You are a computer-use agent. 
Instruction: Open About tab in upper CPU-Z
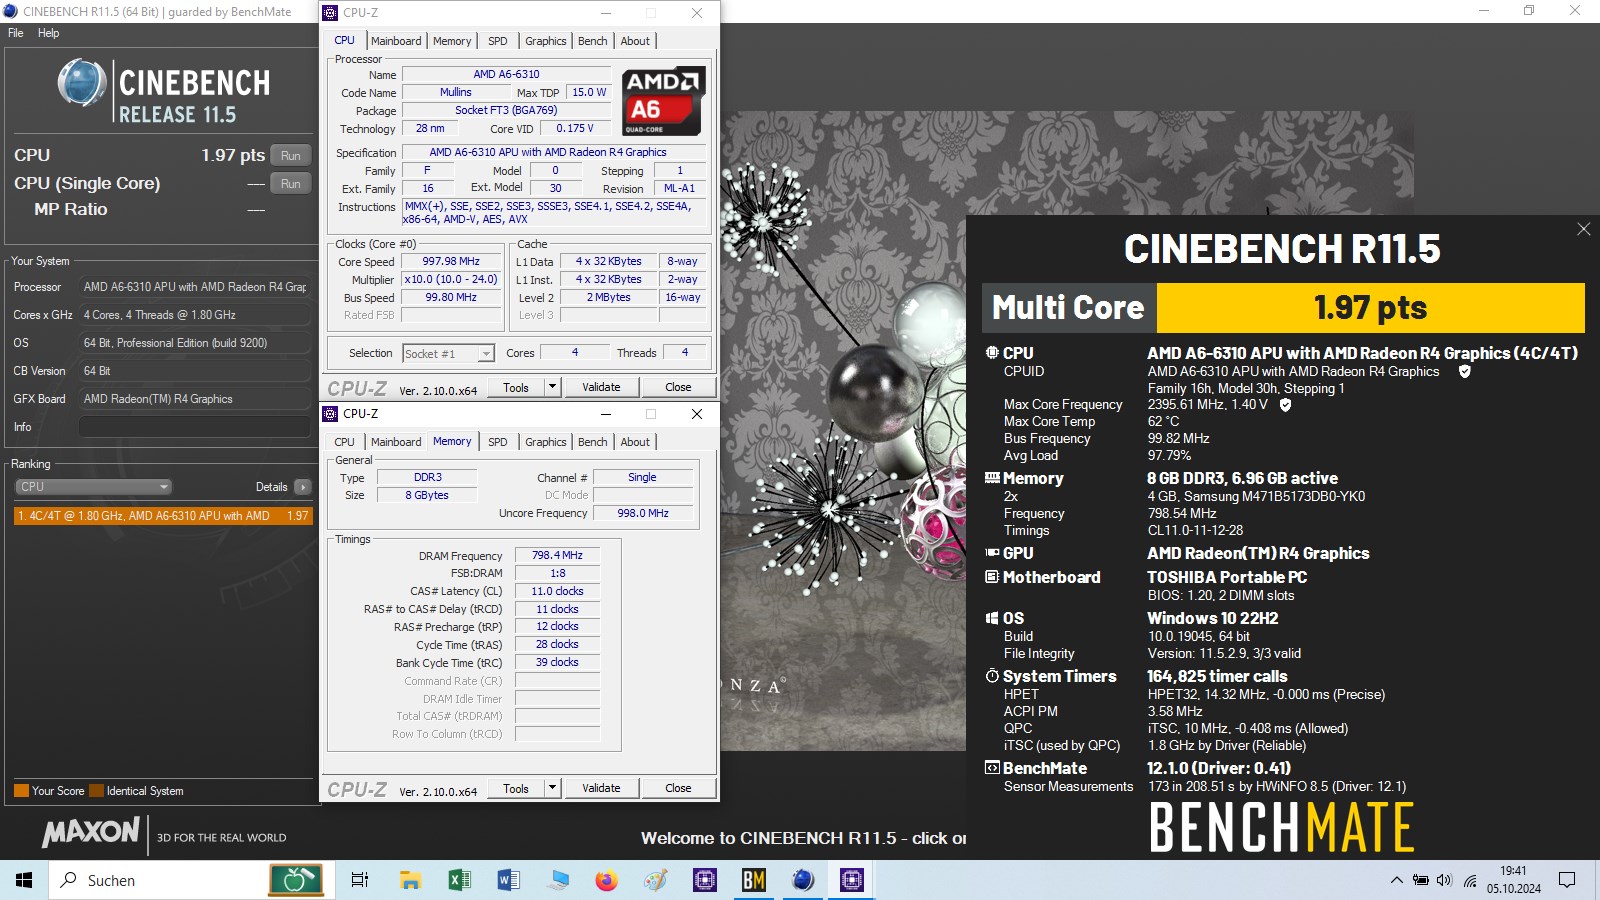click(635, 41)
